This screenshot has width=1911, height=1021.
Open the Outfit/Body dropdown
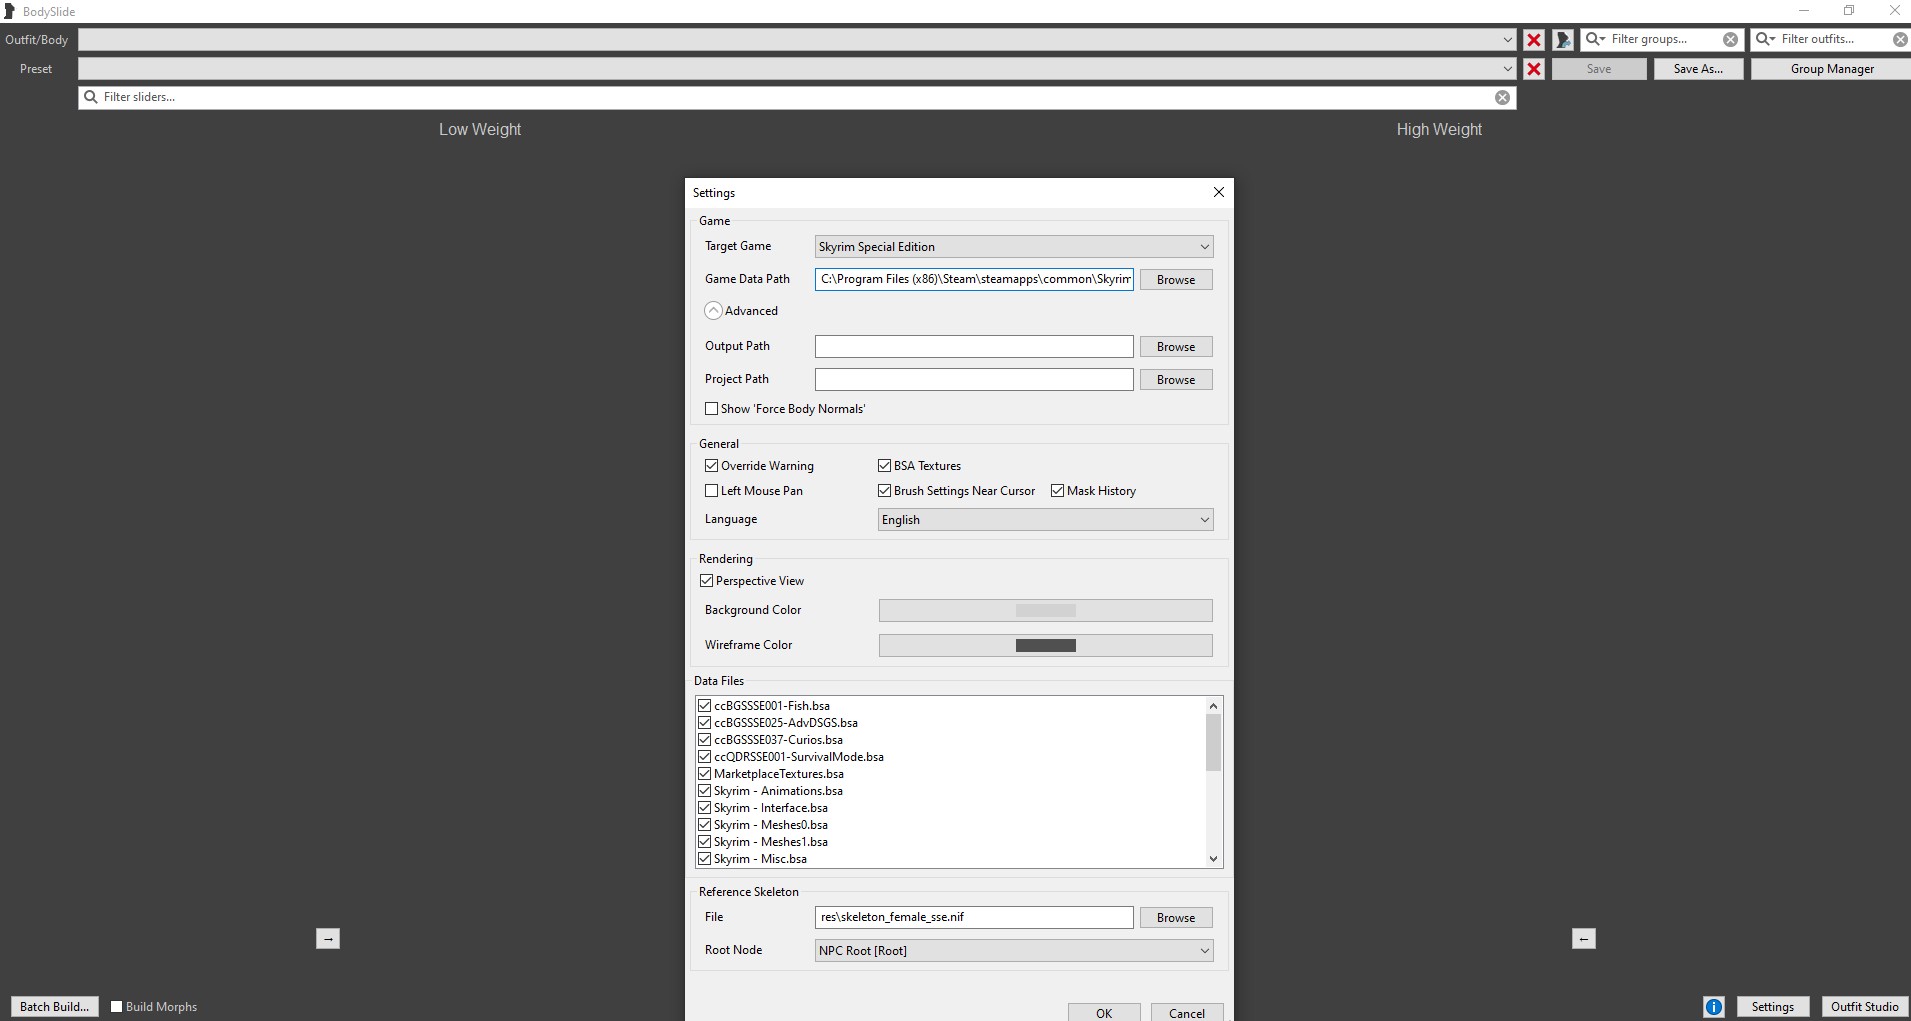[x=798, y=40]
